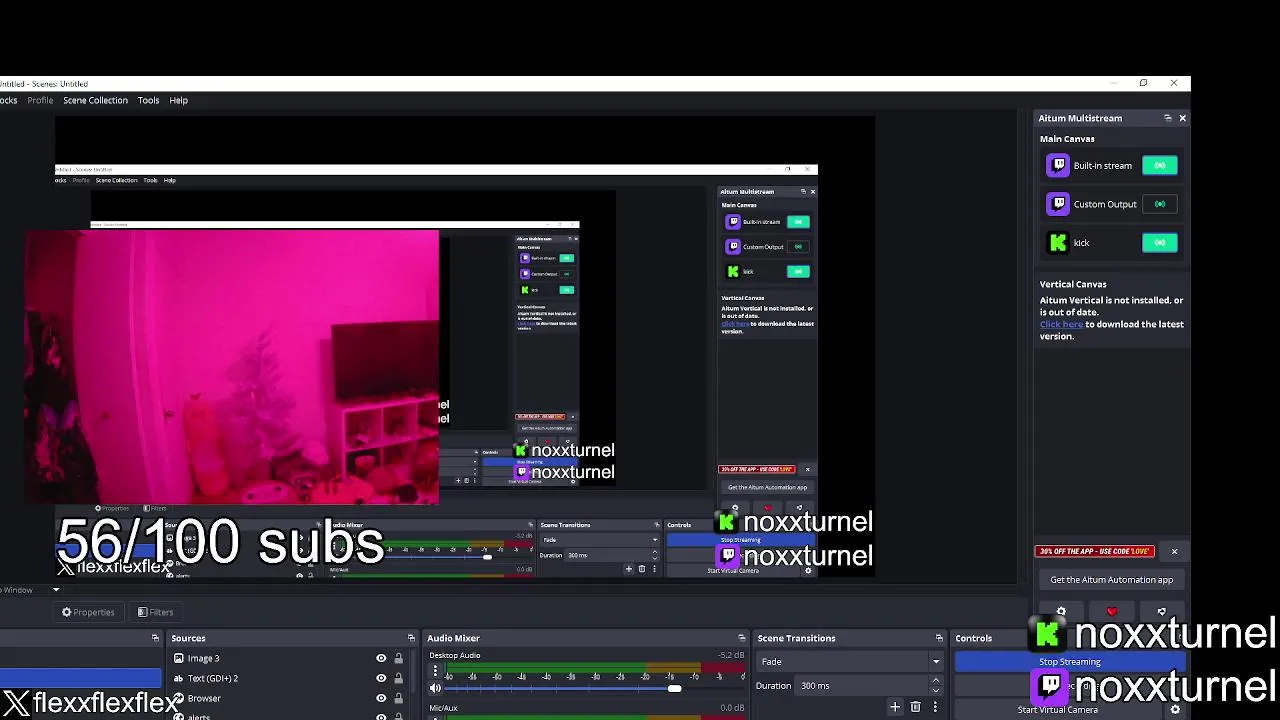
Task: Float the Scenes dock panel
Action: pos(155,638)
